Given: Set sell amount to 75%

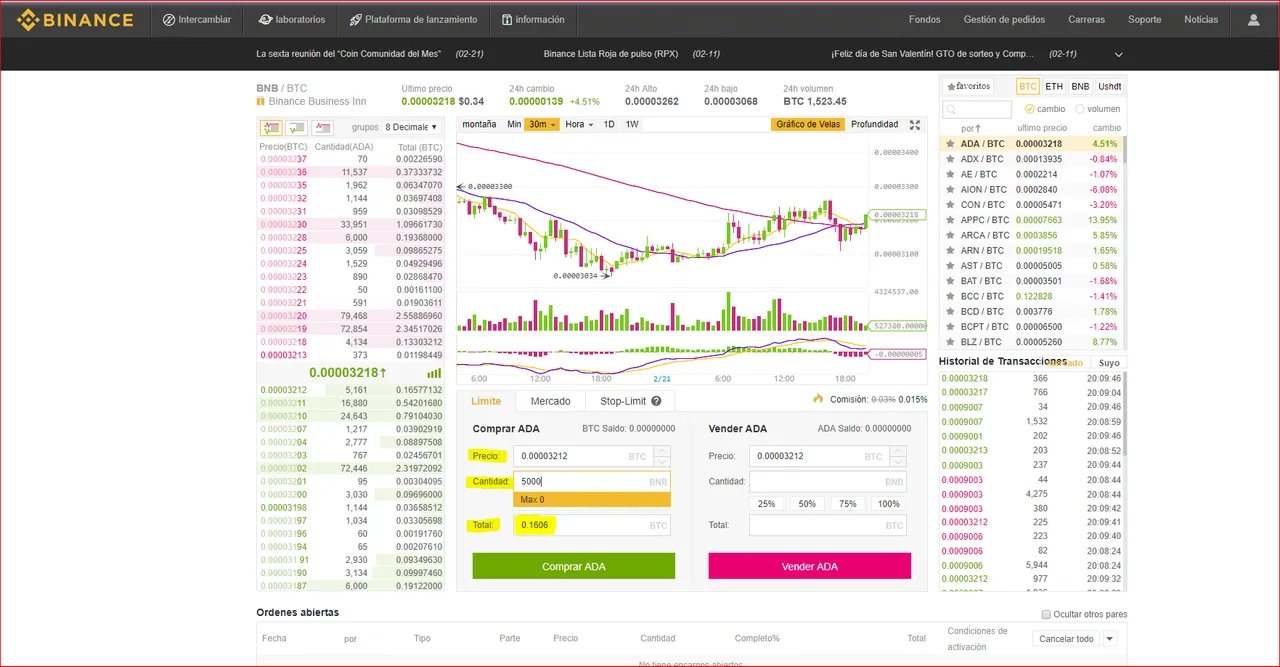Looking at the screenshot, I should pyautogui.click(x=848, y=504).
